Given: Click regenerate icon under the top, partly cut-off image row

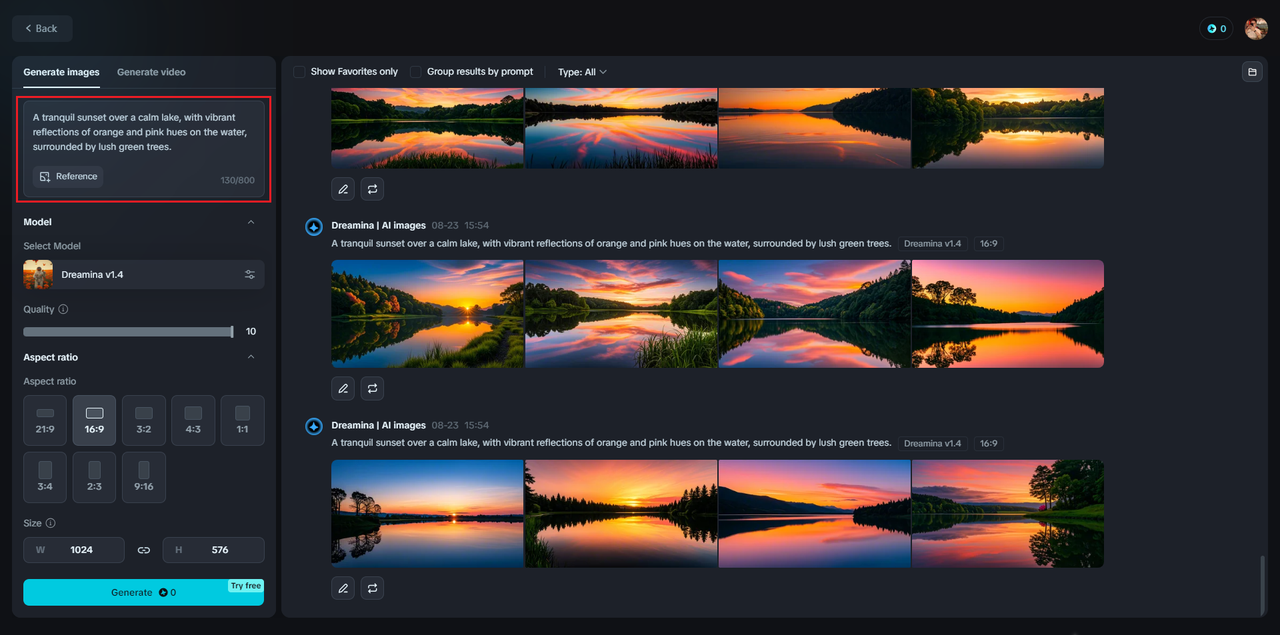Looking at the screenshot, I should 372,188.
